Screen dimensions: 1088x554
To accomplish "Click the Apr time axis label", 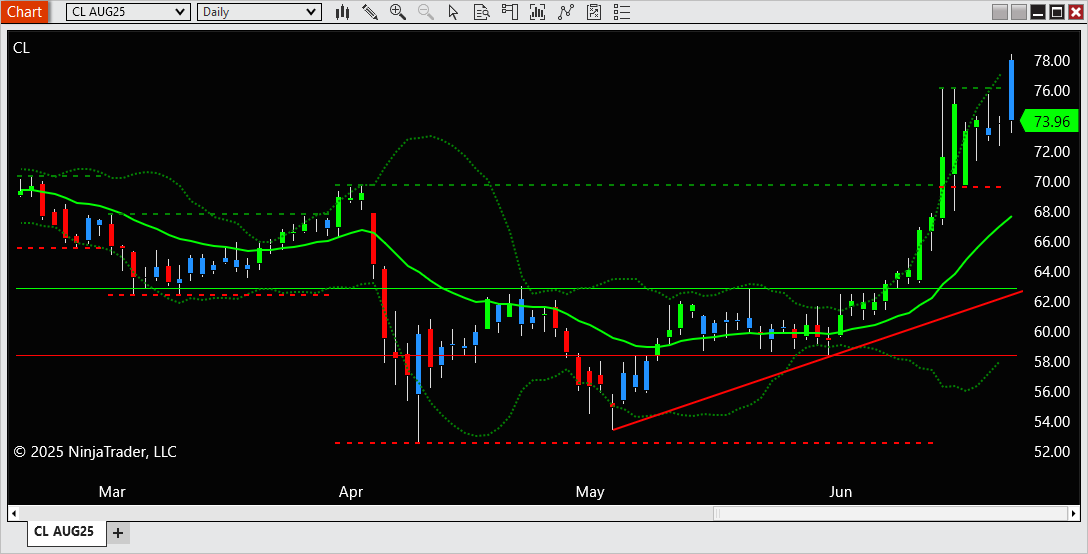I will 350,492.
